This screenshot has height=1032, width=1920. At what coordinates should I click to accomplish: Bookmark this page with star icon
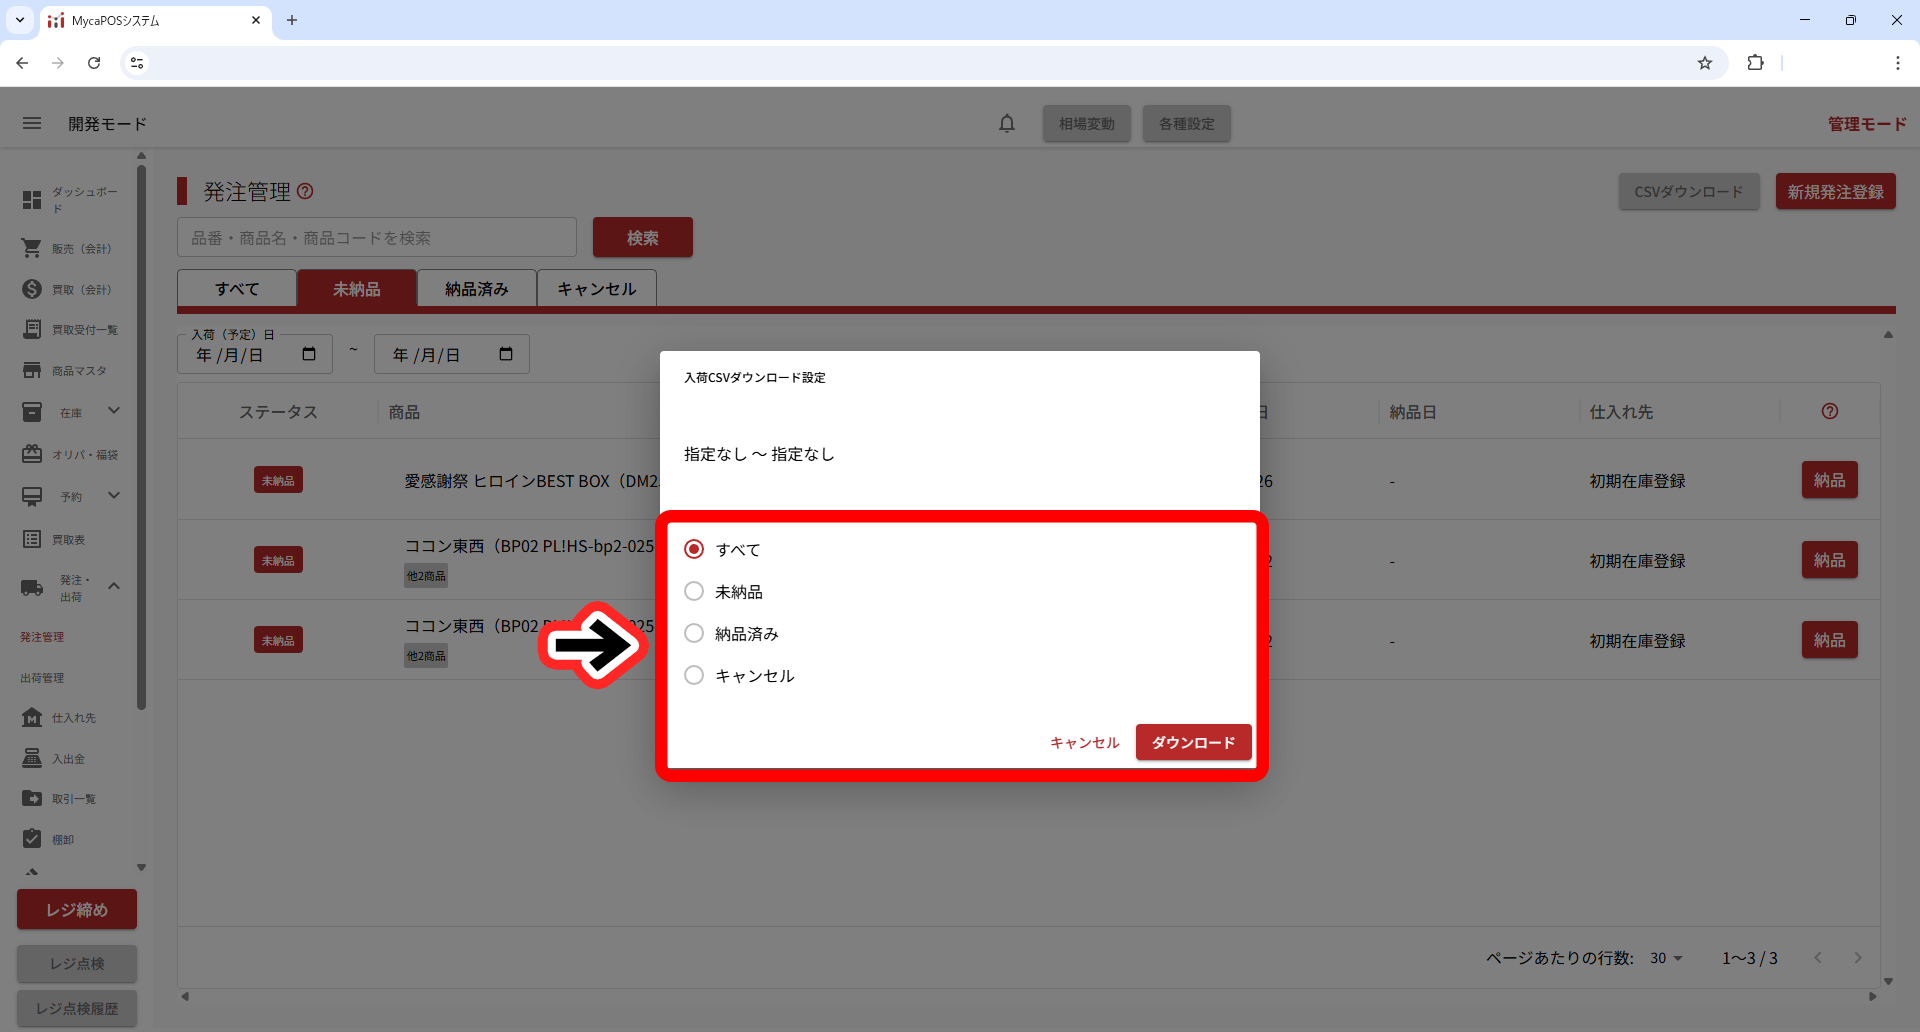click(1705, 63)
